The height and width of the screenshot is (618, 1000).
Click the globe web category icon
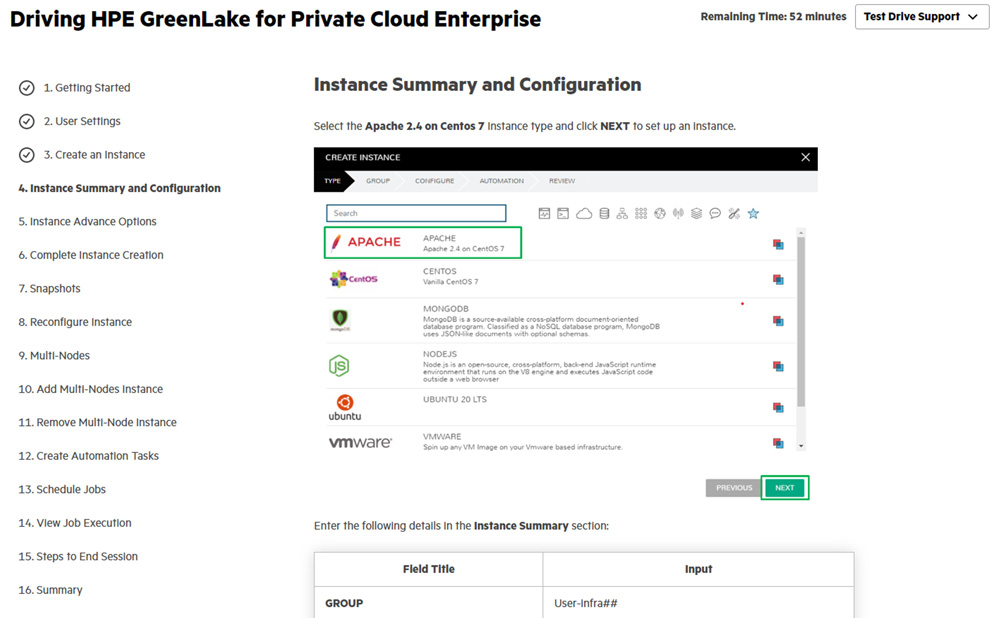pos(660,214)
